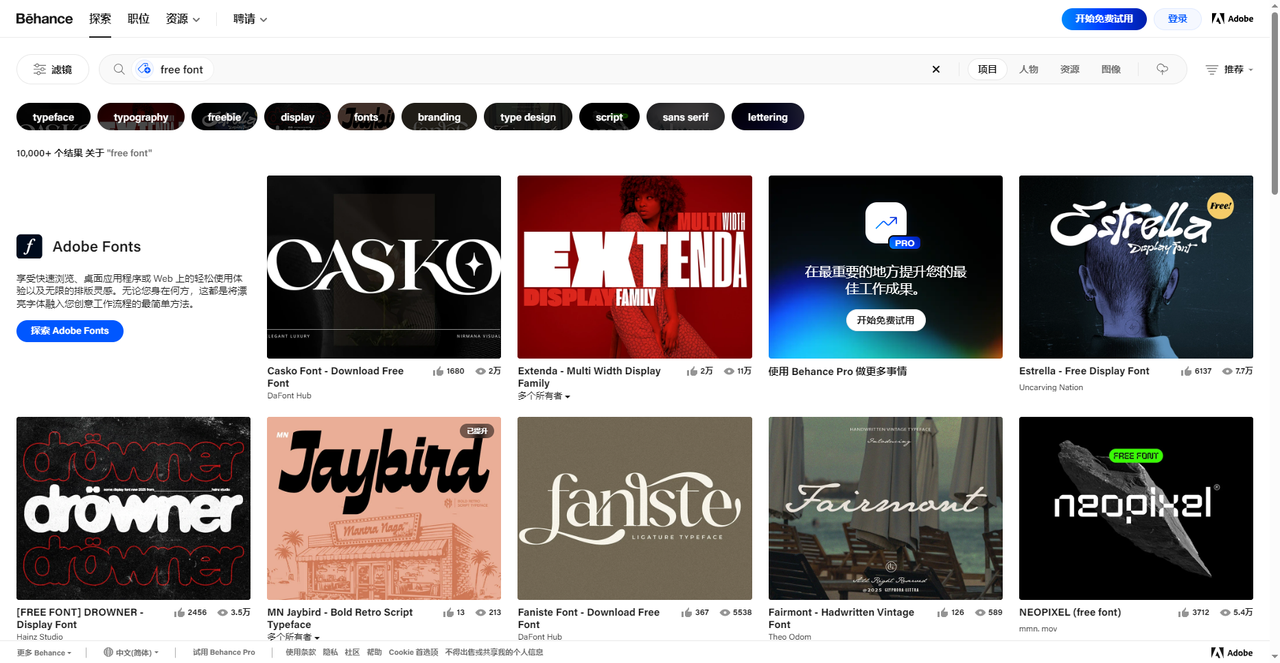Open the filter panel icon

(x=40, y=69)
